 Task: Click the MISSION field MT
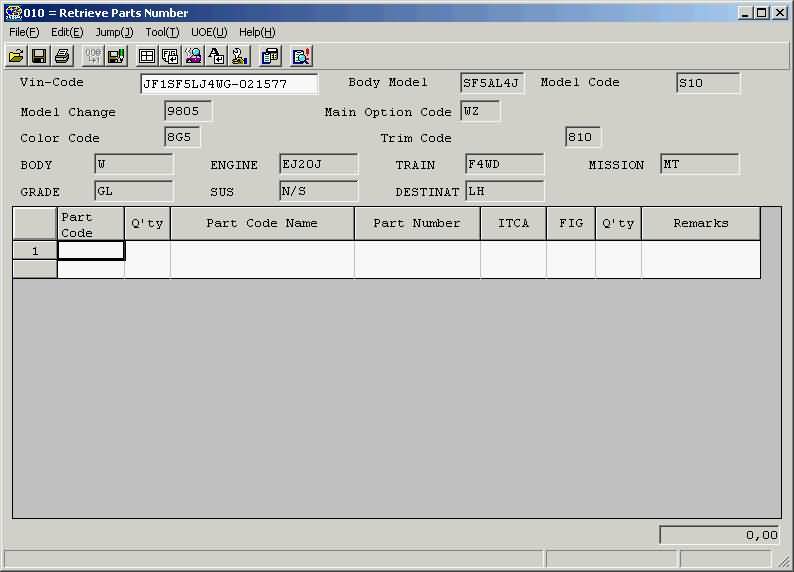pos(700,164)
